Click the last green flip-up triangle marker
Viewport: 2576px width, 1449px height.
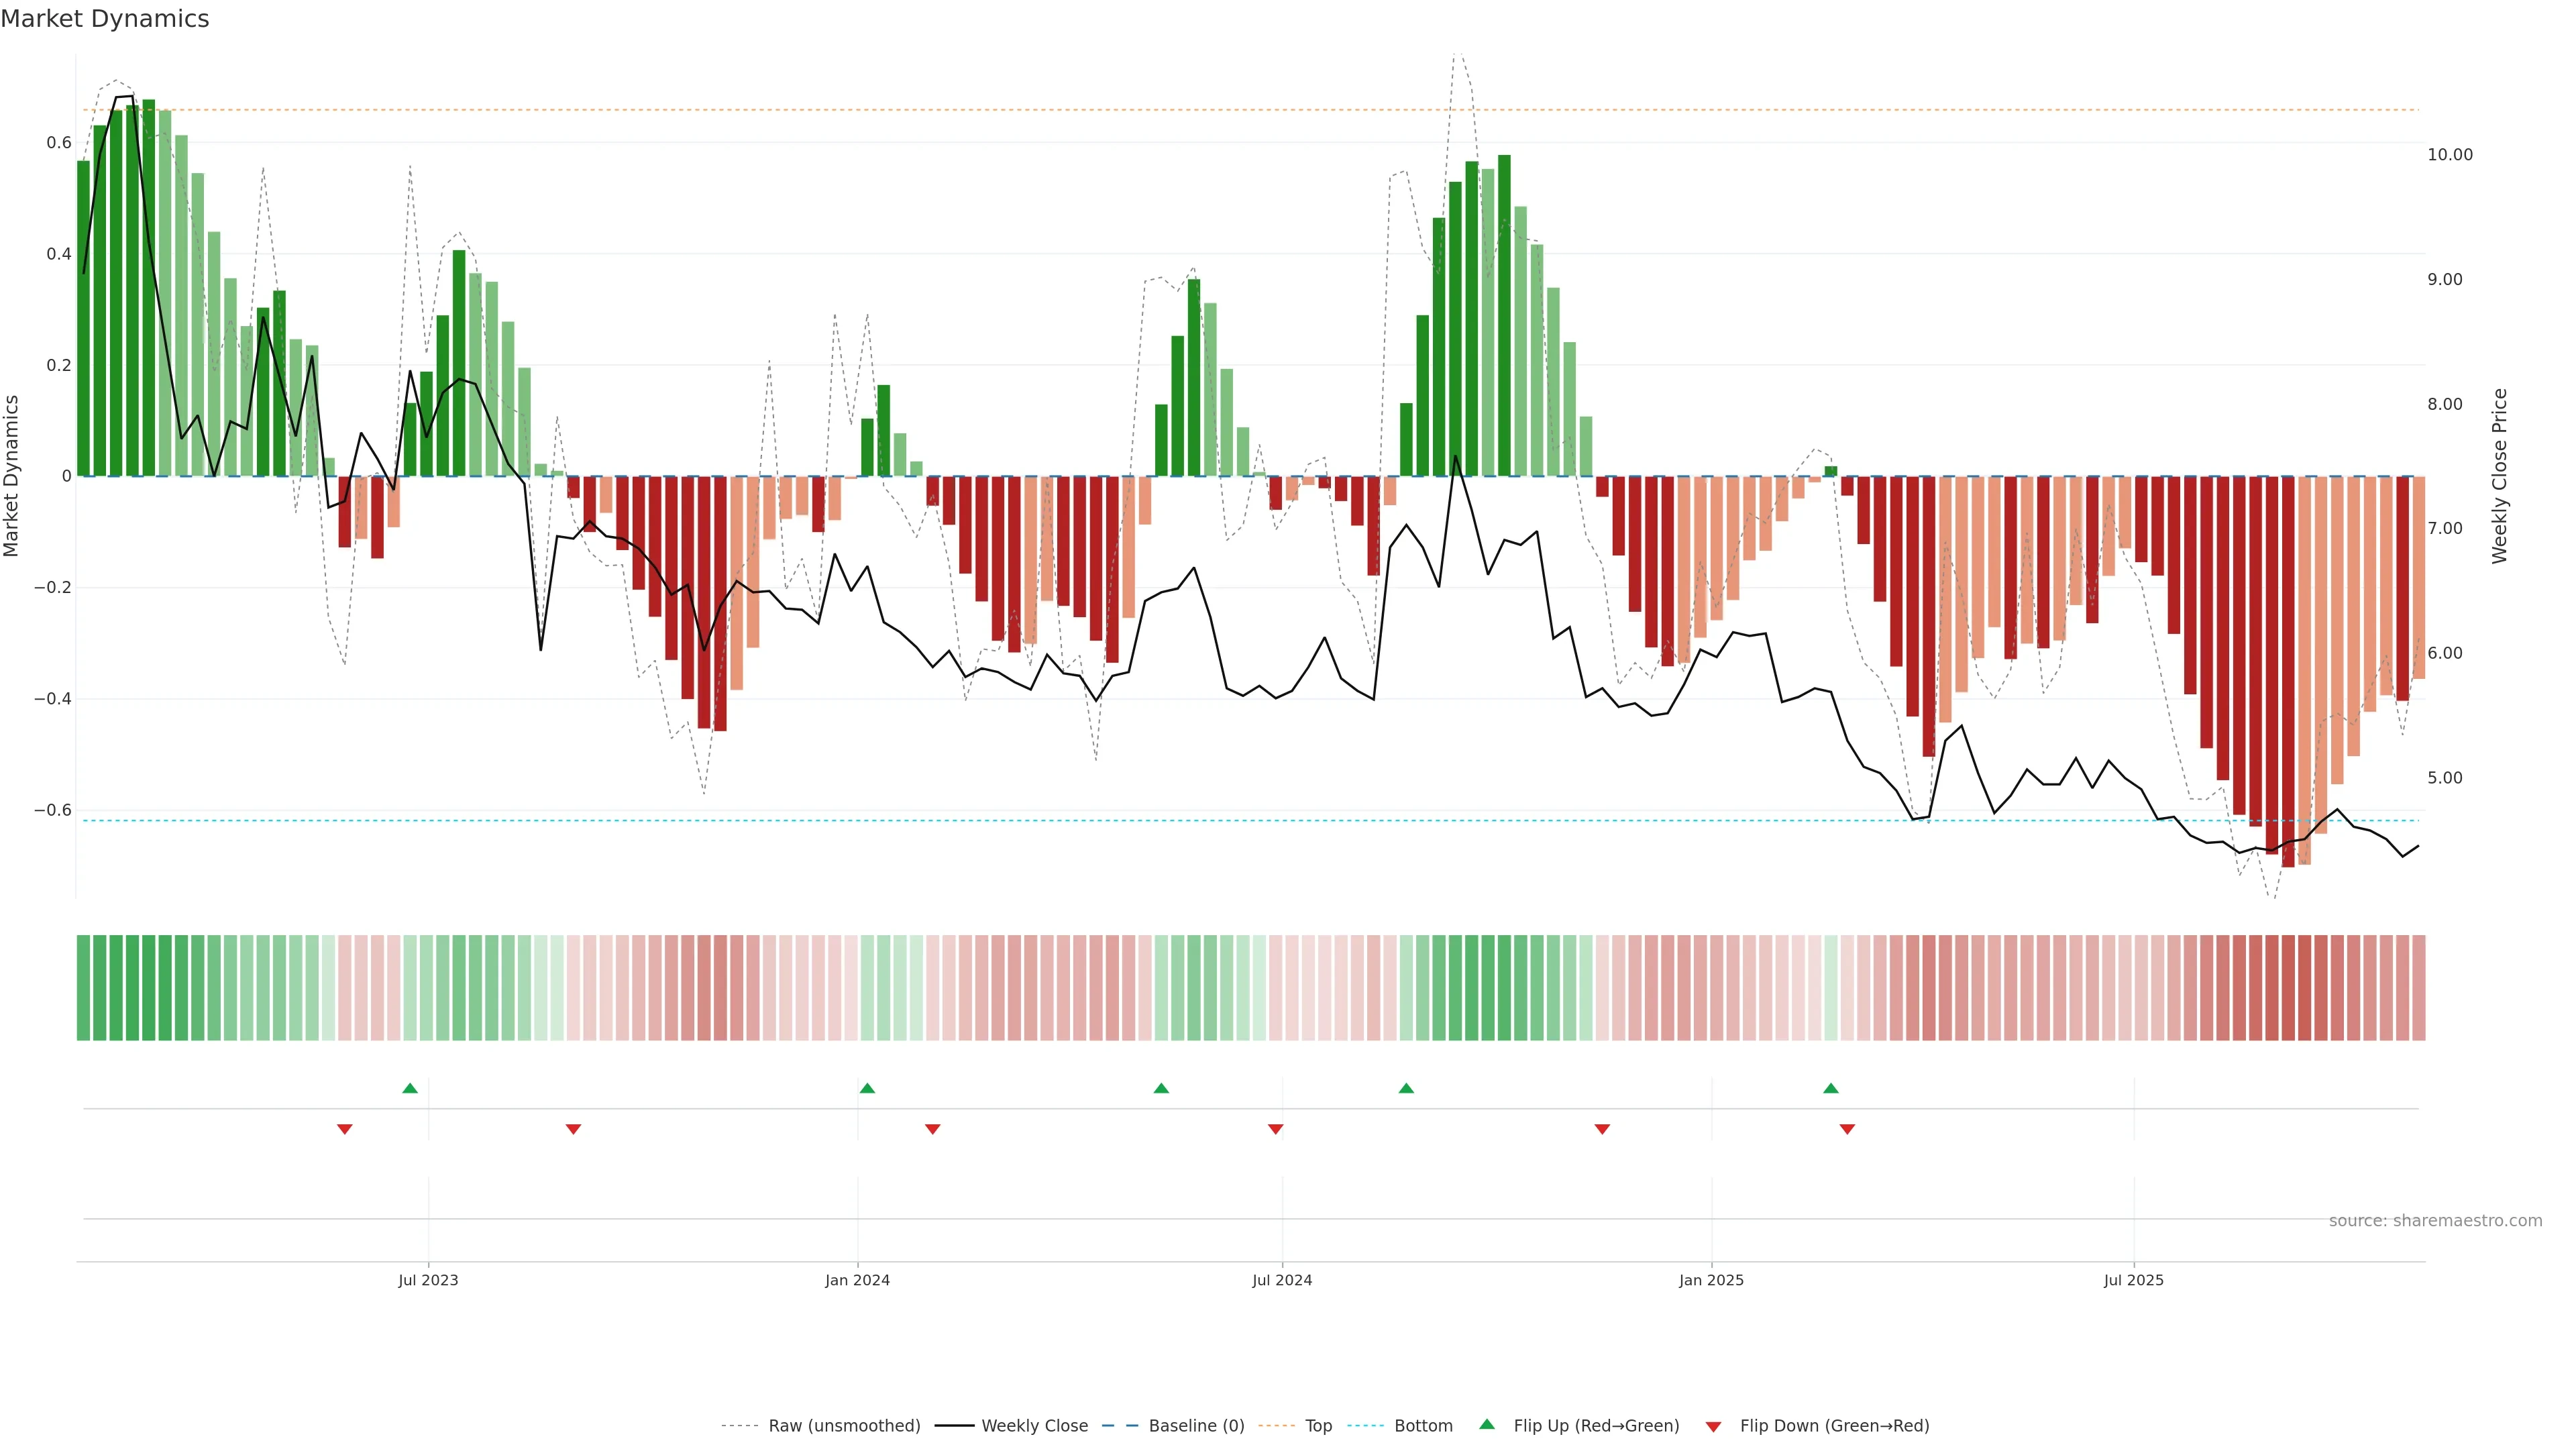click(1830, 1088)
